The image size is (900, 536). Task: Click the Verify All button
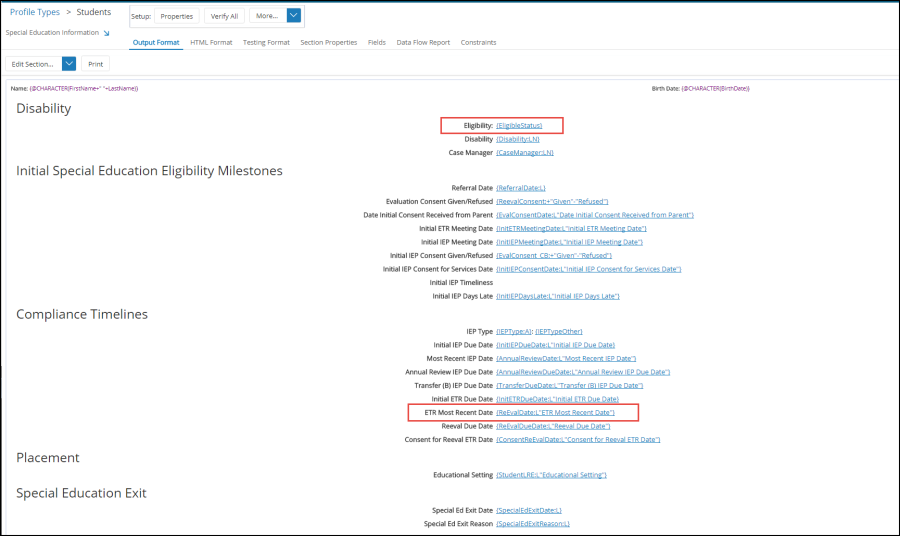(x=224, y=16)
